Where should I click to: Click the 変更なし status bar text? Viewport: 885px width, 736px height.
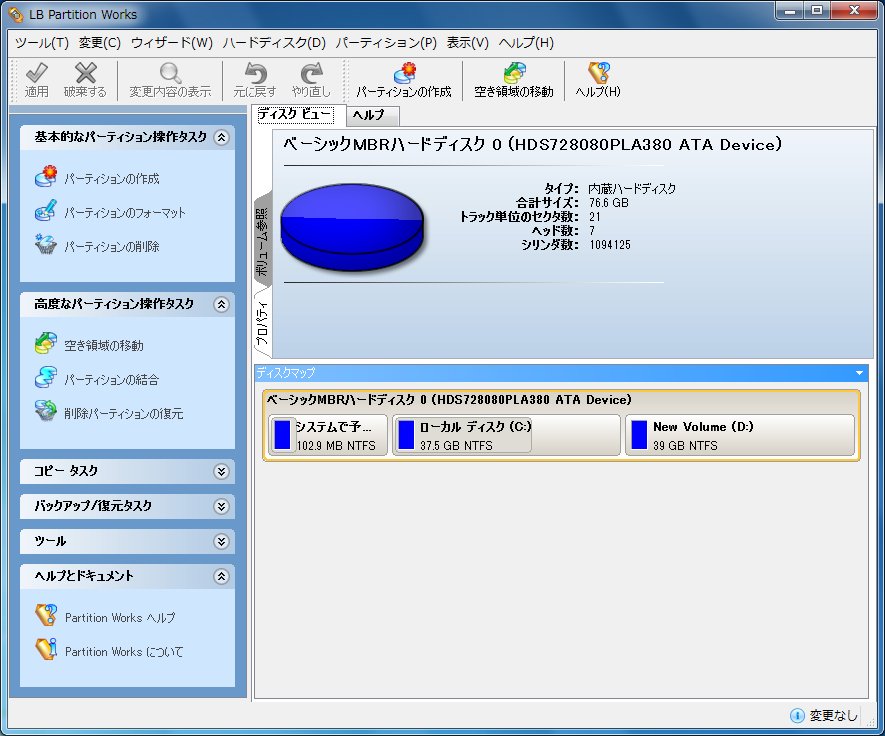833,716
